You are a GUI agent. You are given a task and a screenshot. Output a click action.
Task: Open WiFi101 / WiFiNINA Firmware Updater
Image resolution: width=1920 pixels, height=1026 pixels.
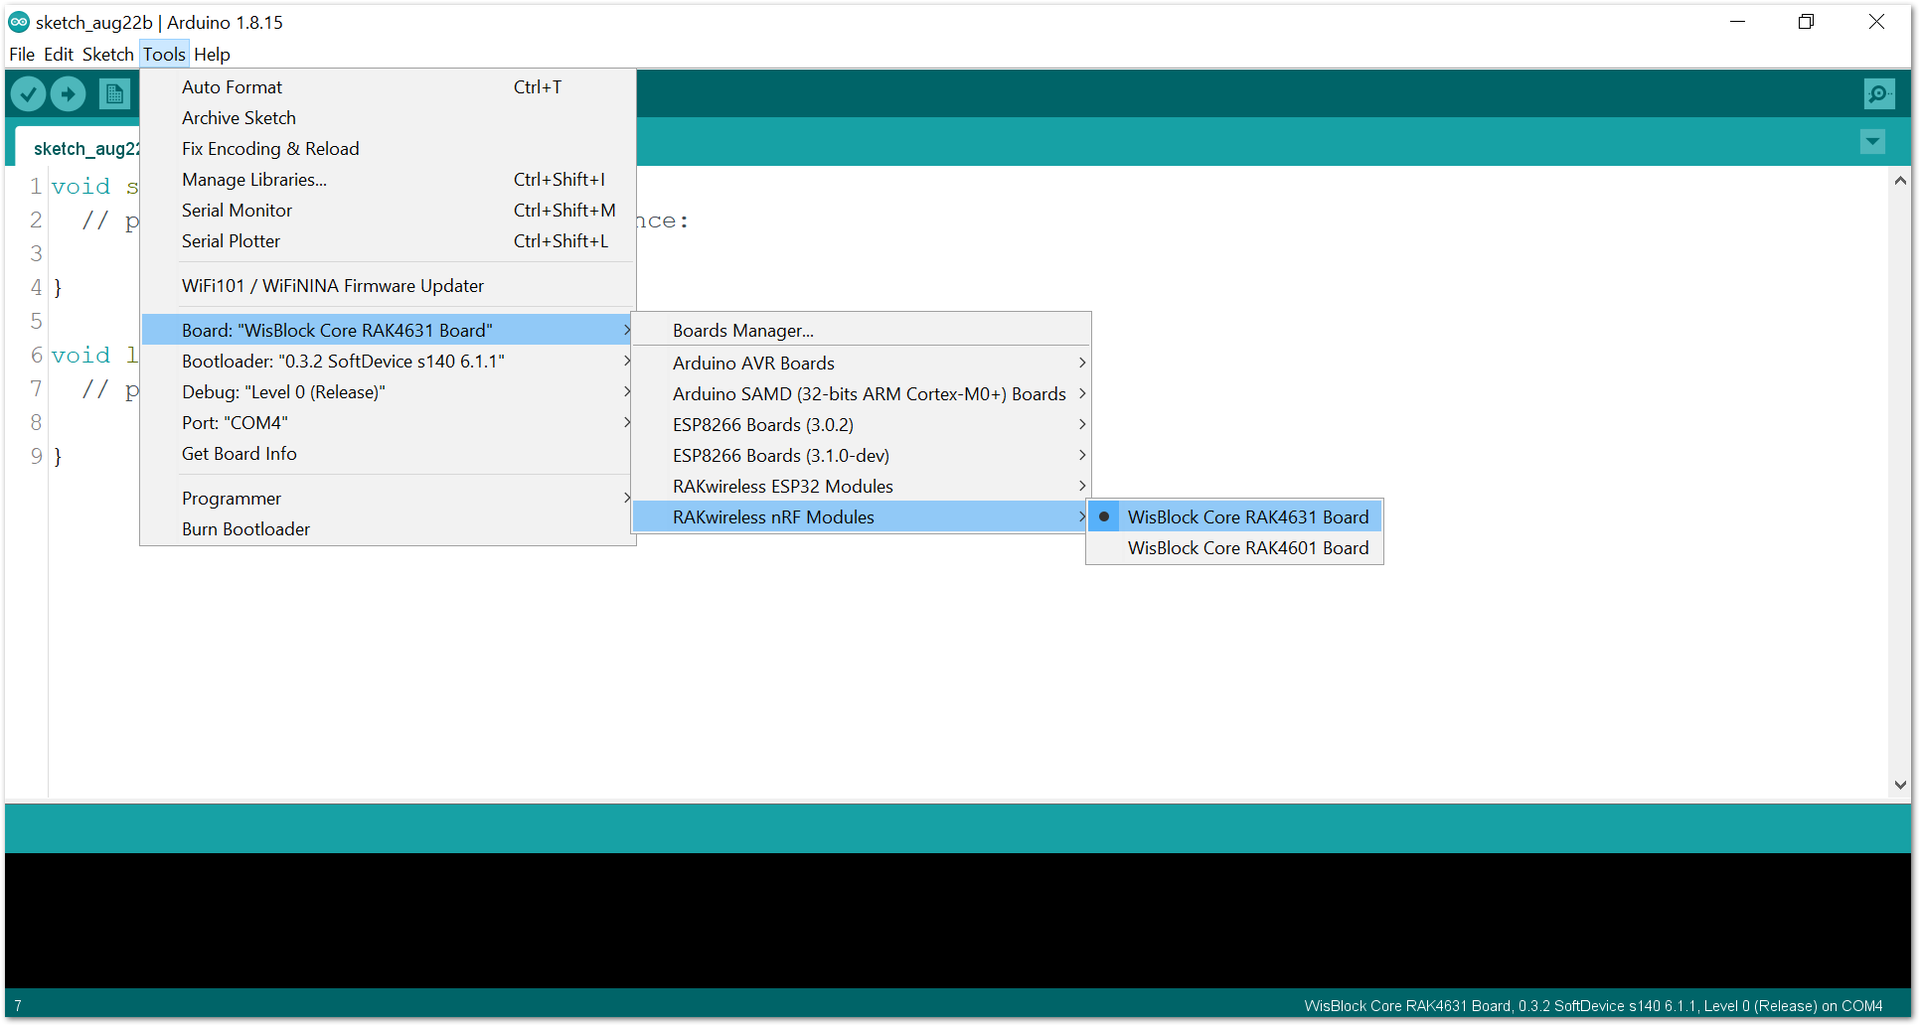pyautogui.click(x=388, y=286)
